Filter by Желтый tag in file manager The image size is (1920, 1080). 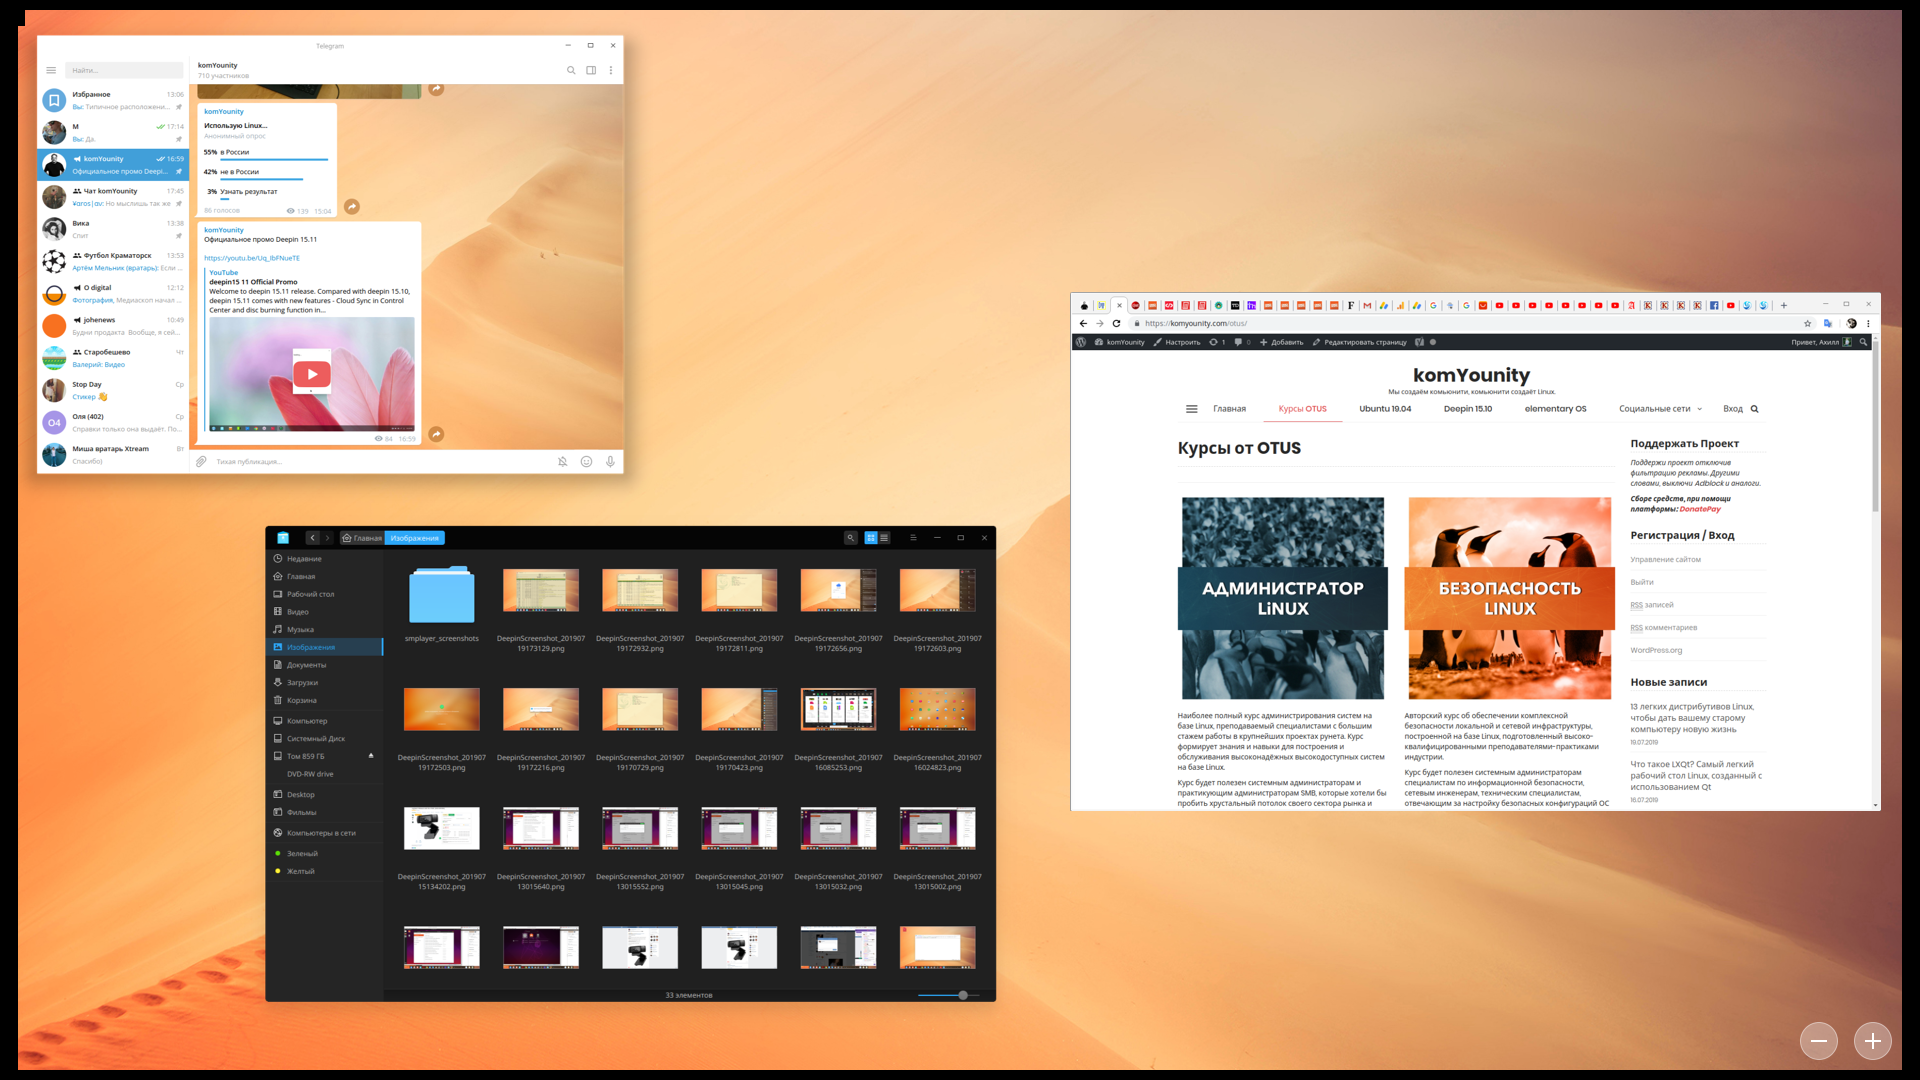point(325,871)
